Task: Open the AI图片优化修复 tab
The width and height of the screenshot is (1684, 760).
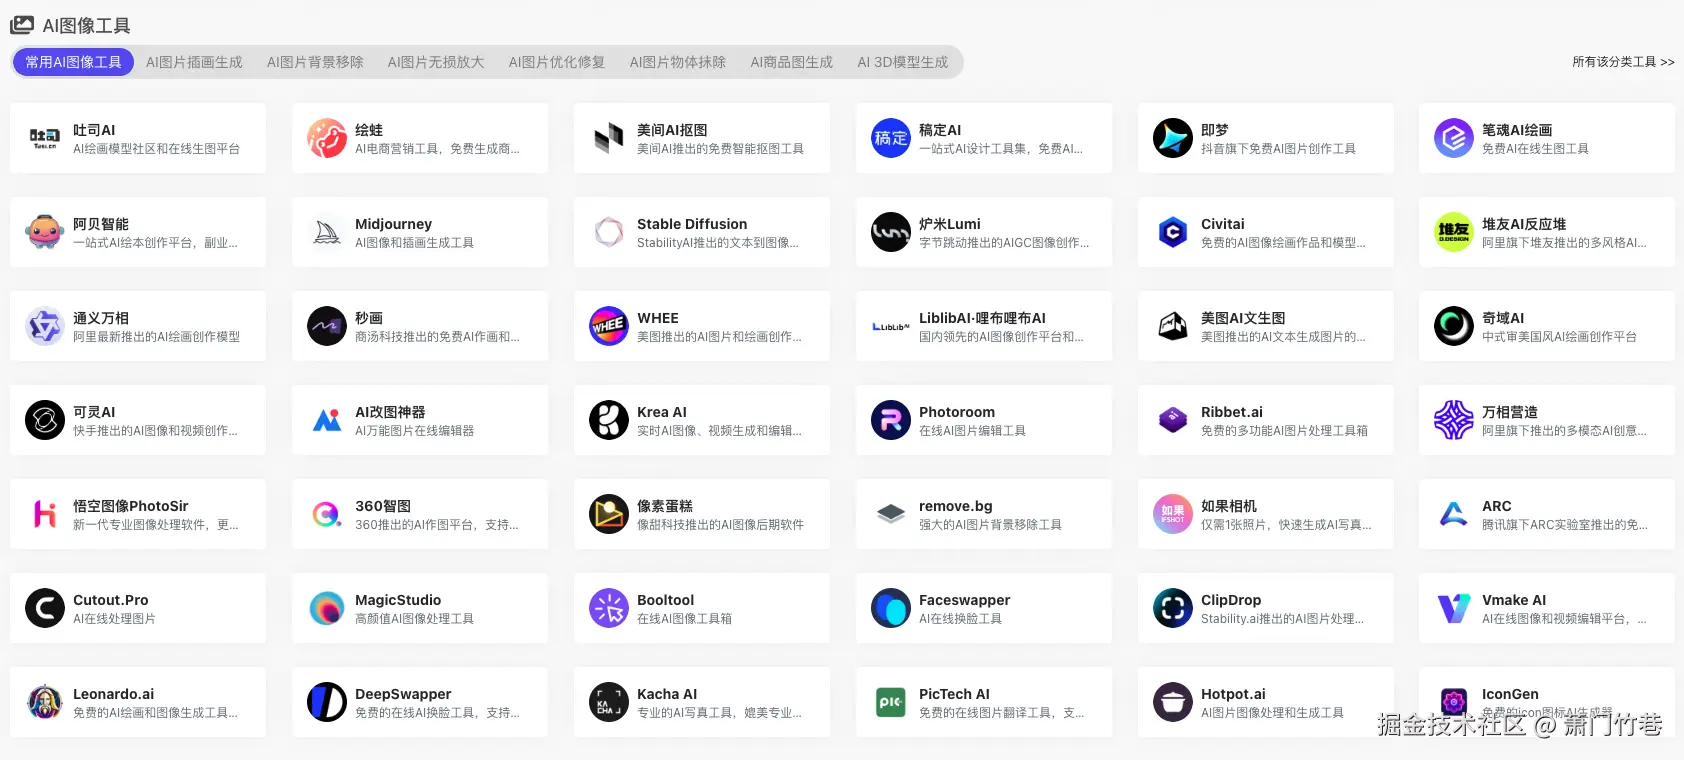Action: tap(557, 62)
